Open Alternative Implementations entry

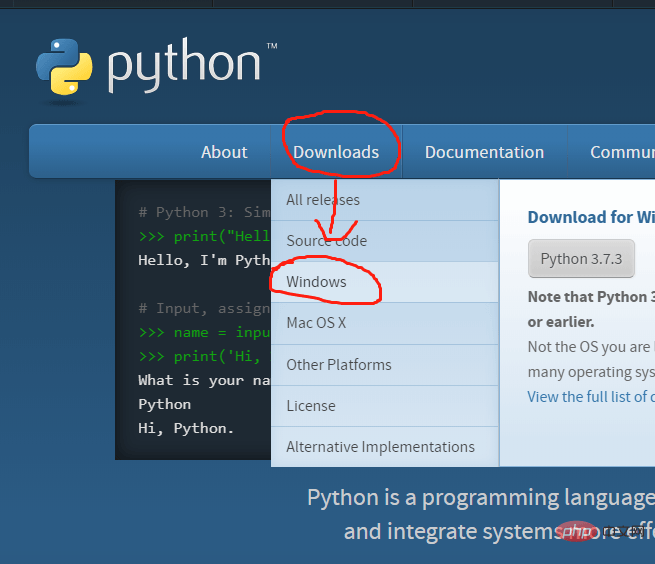[x=385, y=447]
